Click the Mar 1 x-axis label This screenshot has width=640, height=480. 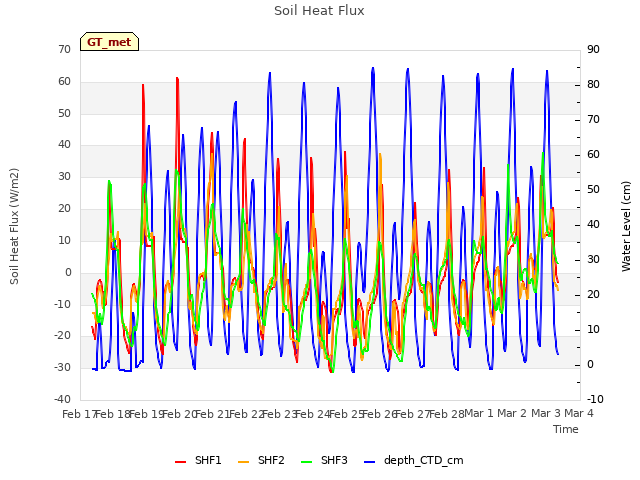(x=480, y=413)
